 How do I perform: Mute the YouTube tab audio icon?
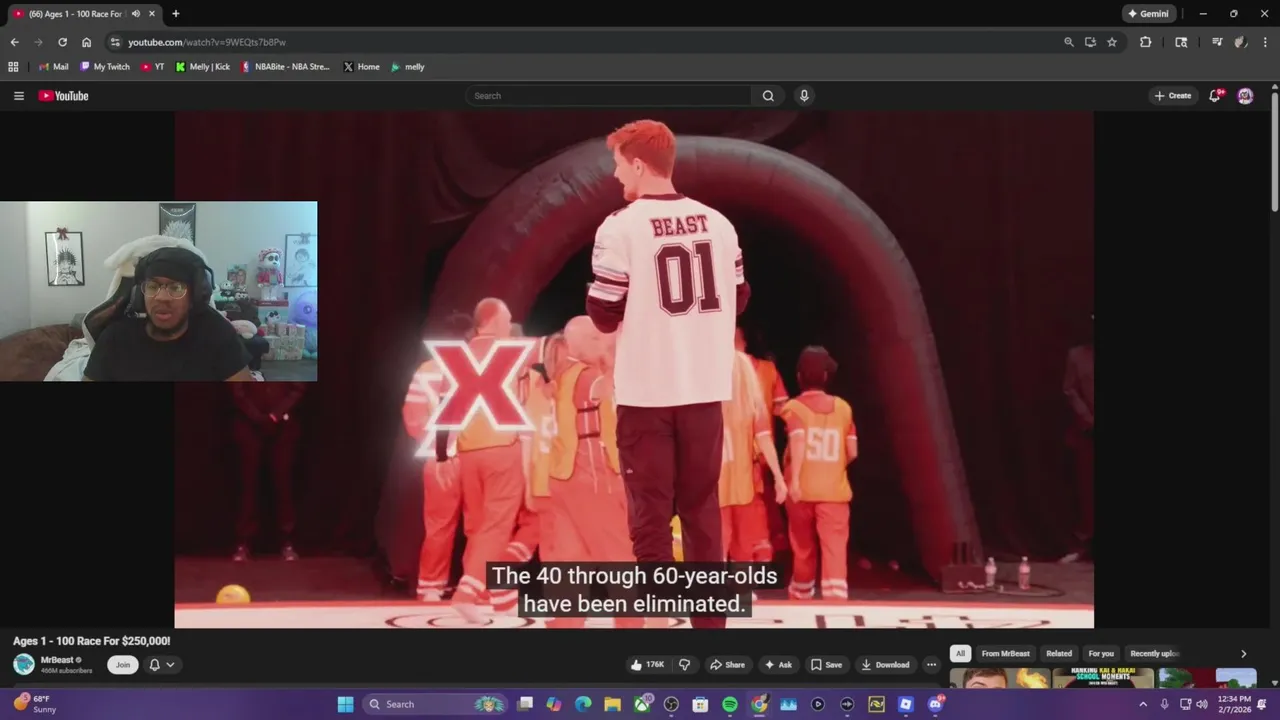136,14
